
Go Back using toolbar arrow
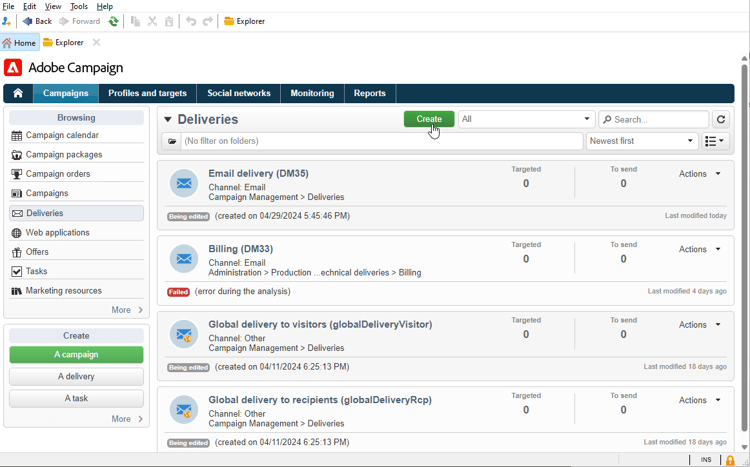[x=37, y=22]
